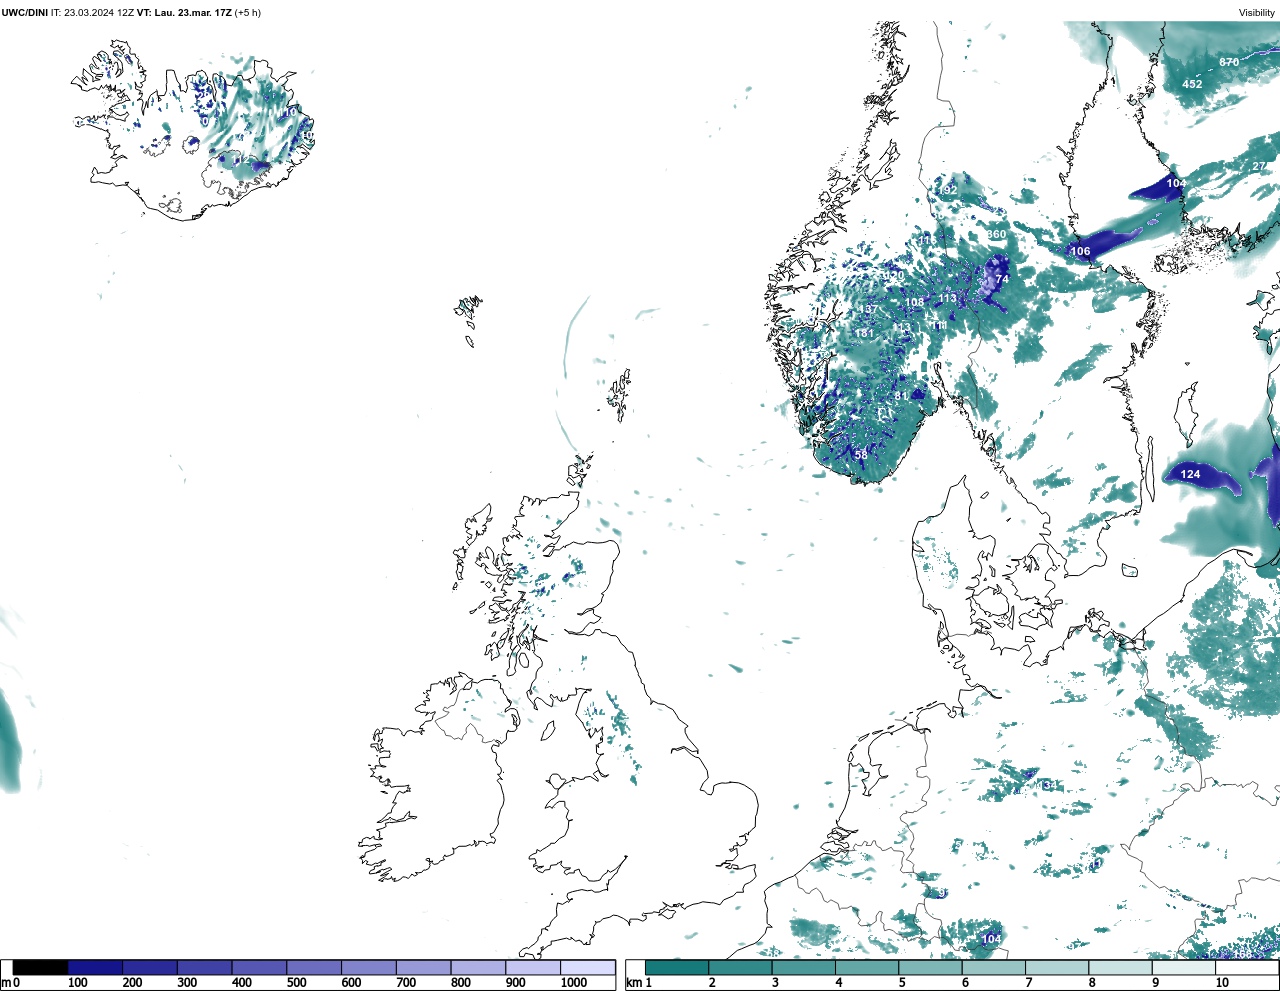Select the swatch between 4 and 5 km
Screen dimensions: 1280x991
(x=868, y=967)
